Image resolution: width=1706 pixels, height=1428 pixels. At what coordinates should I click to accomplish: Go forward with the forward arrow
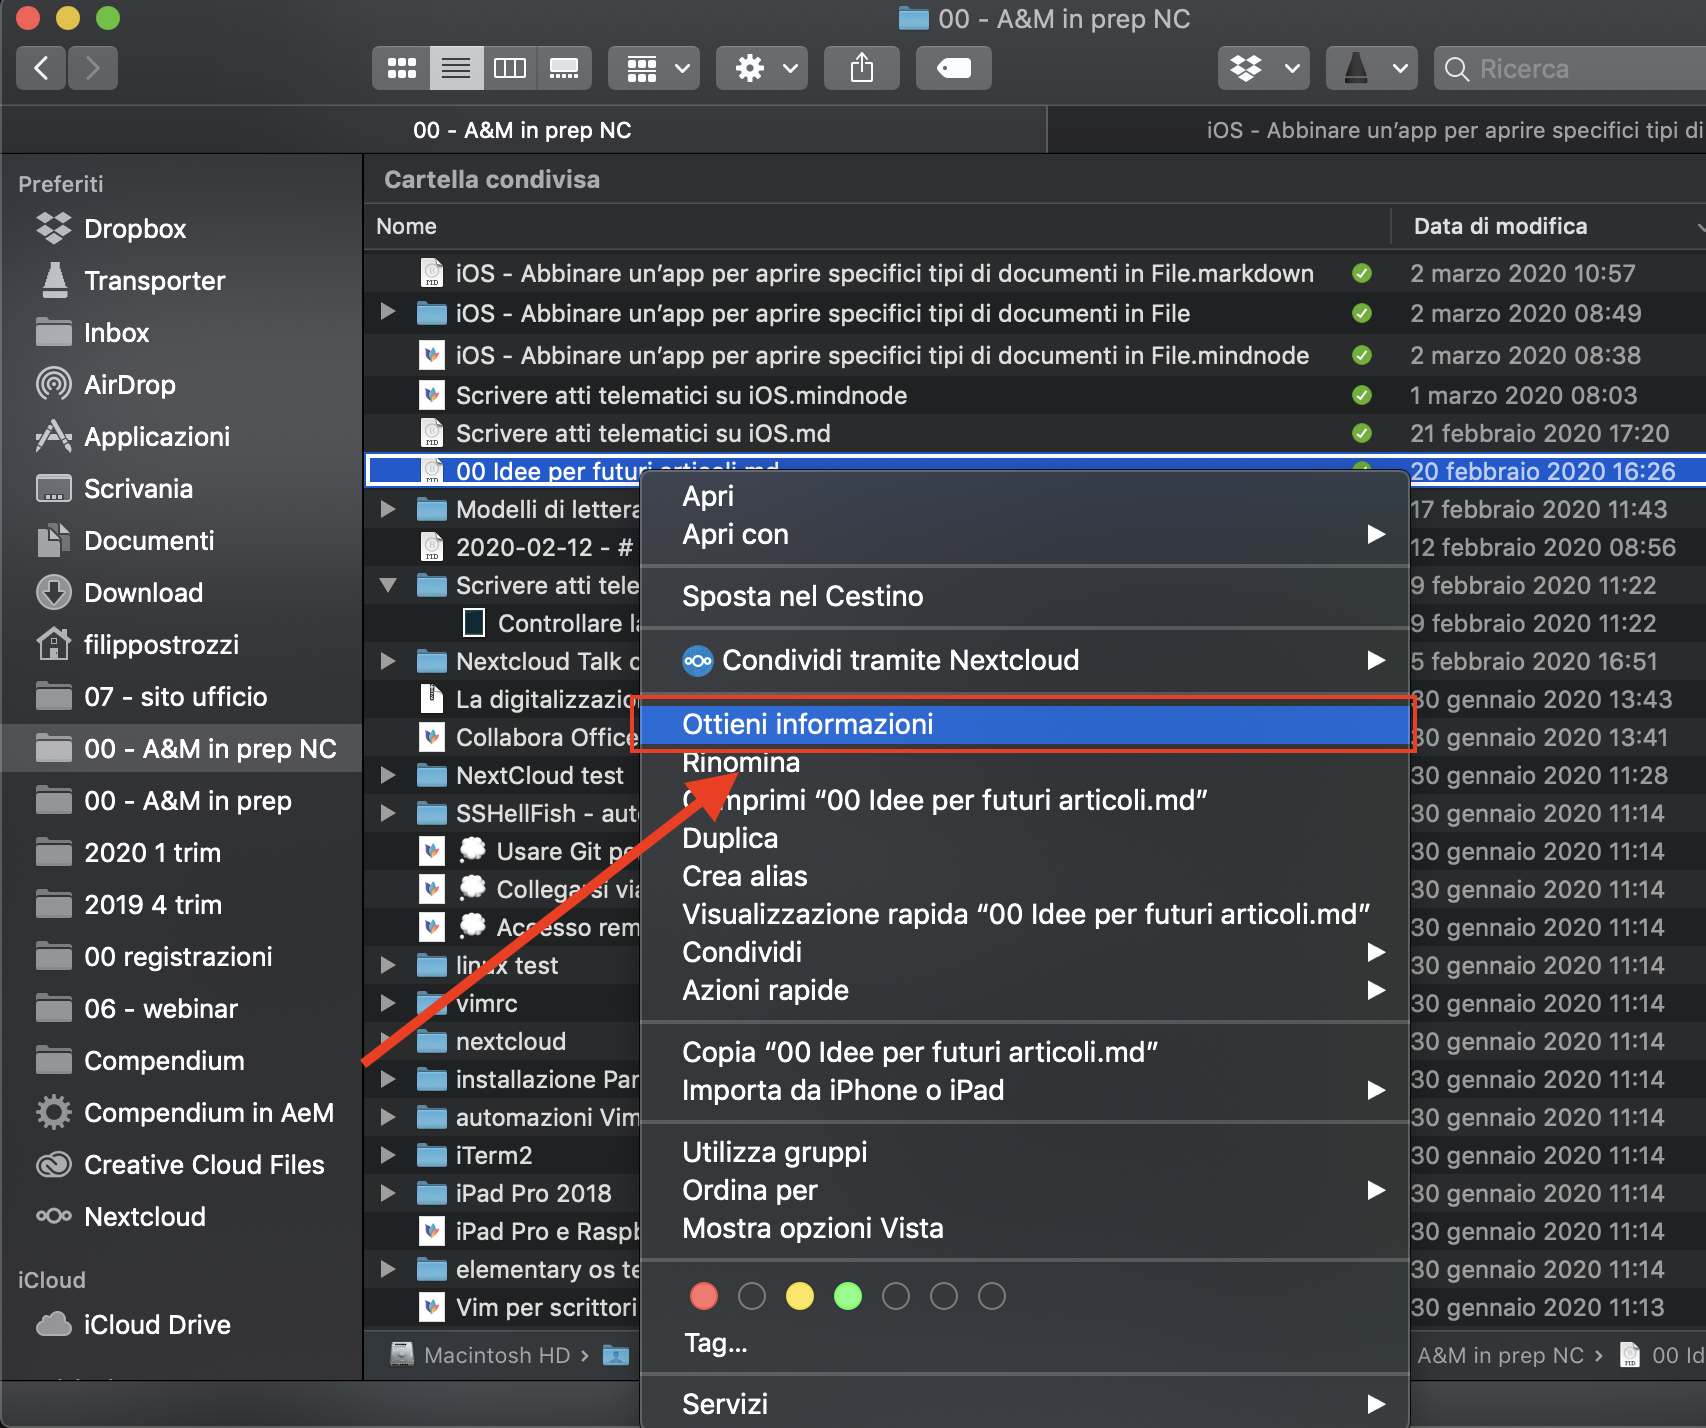coord(93,68)
